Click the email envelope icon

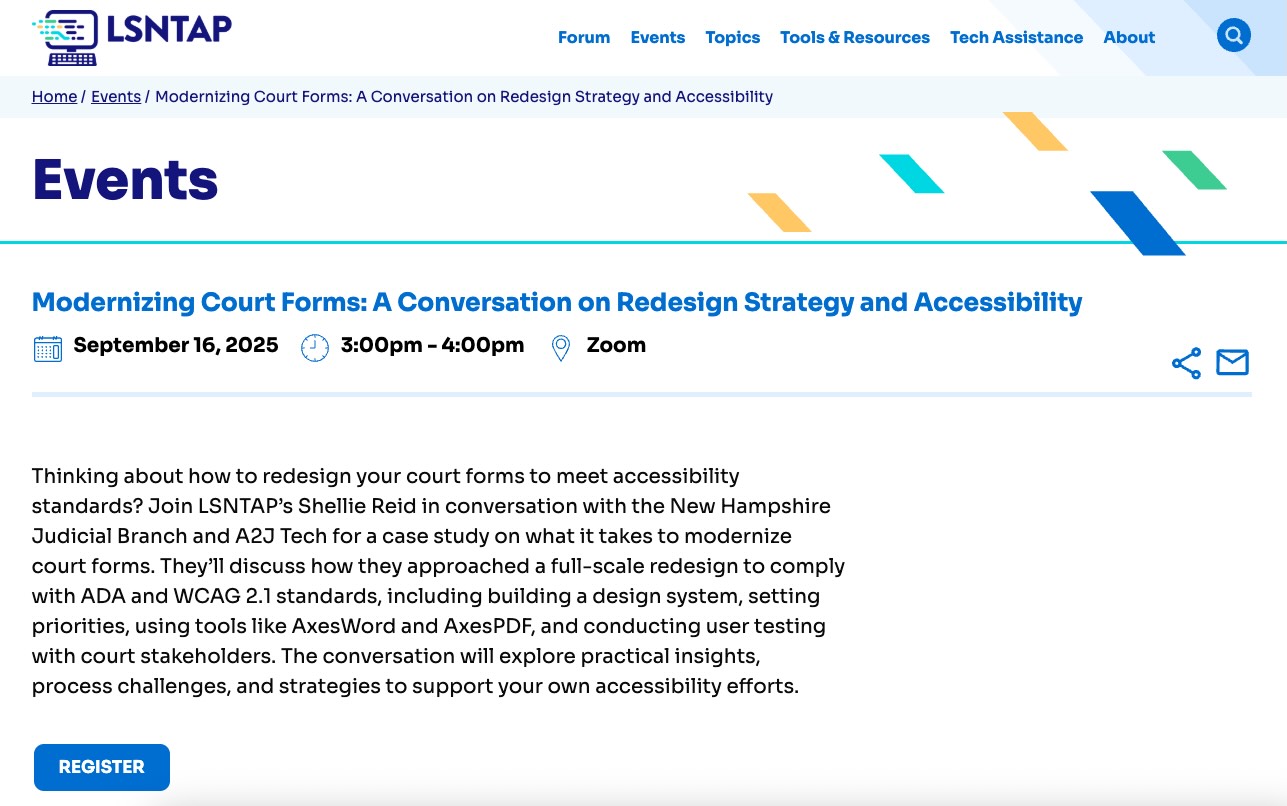(x=1232, y=362)
